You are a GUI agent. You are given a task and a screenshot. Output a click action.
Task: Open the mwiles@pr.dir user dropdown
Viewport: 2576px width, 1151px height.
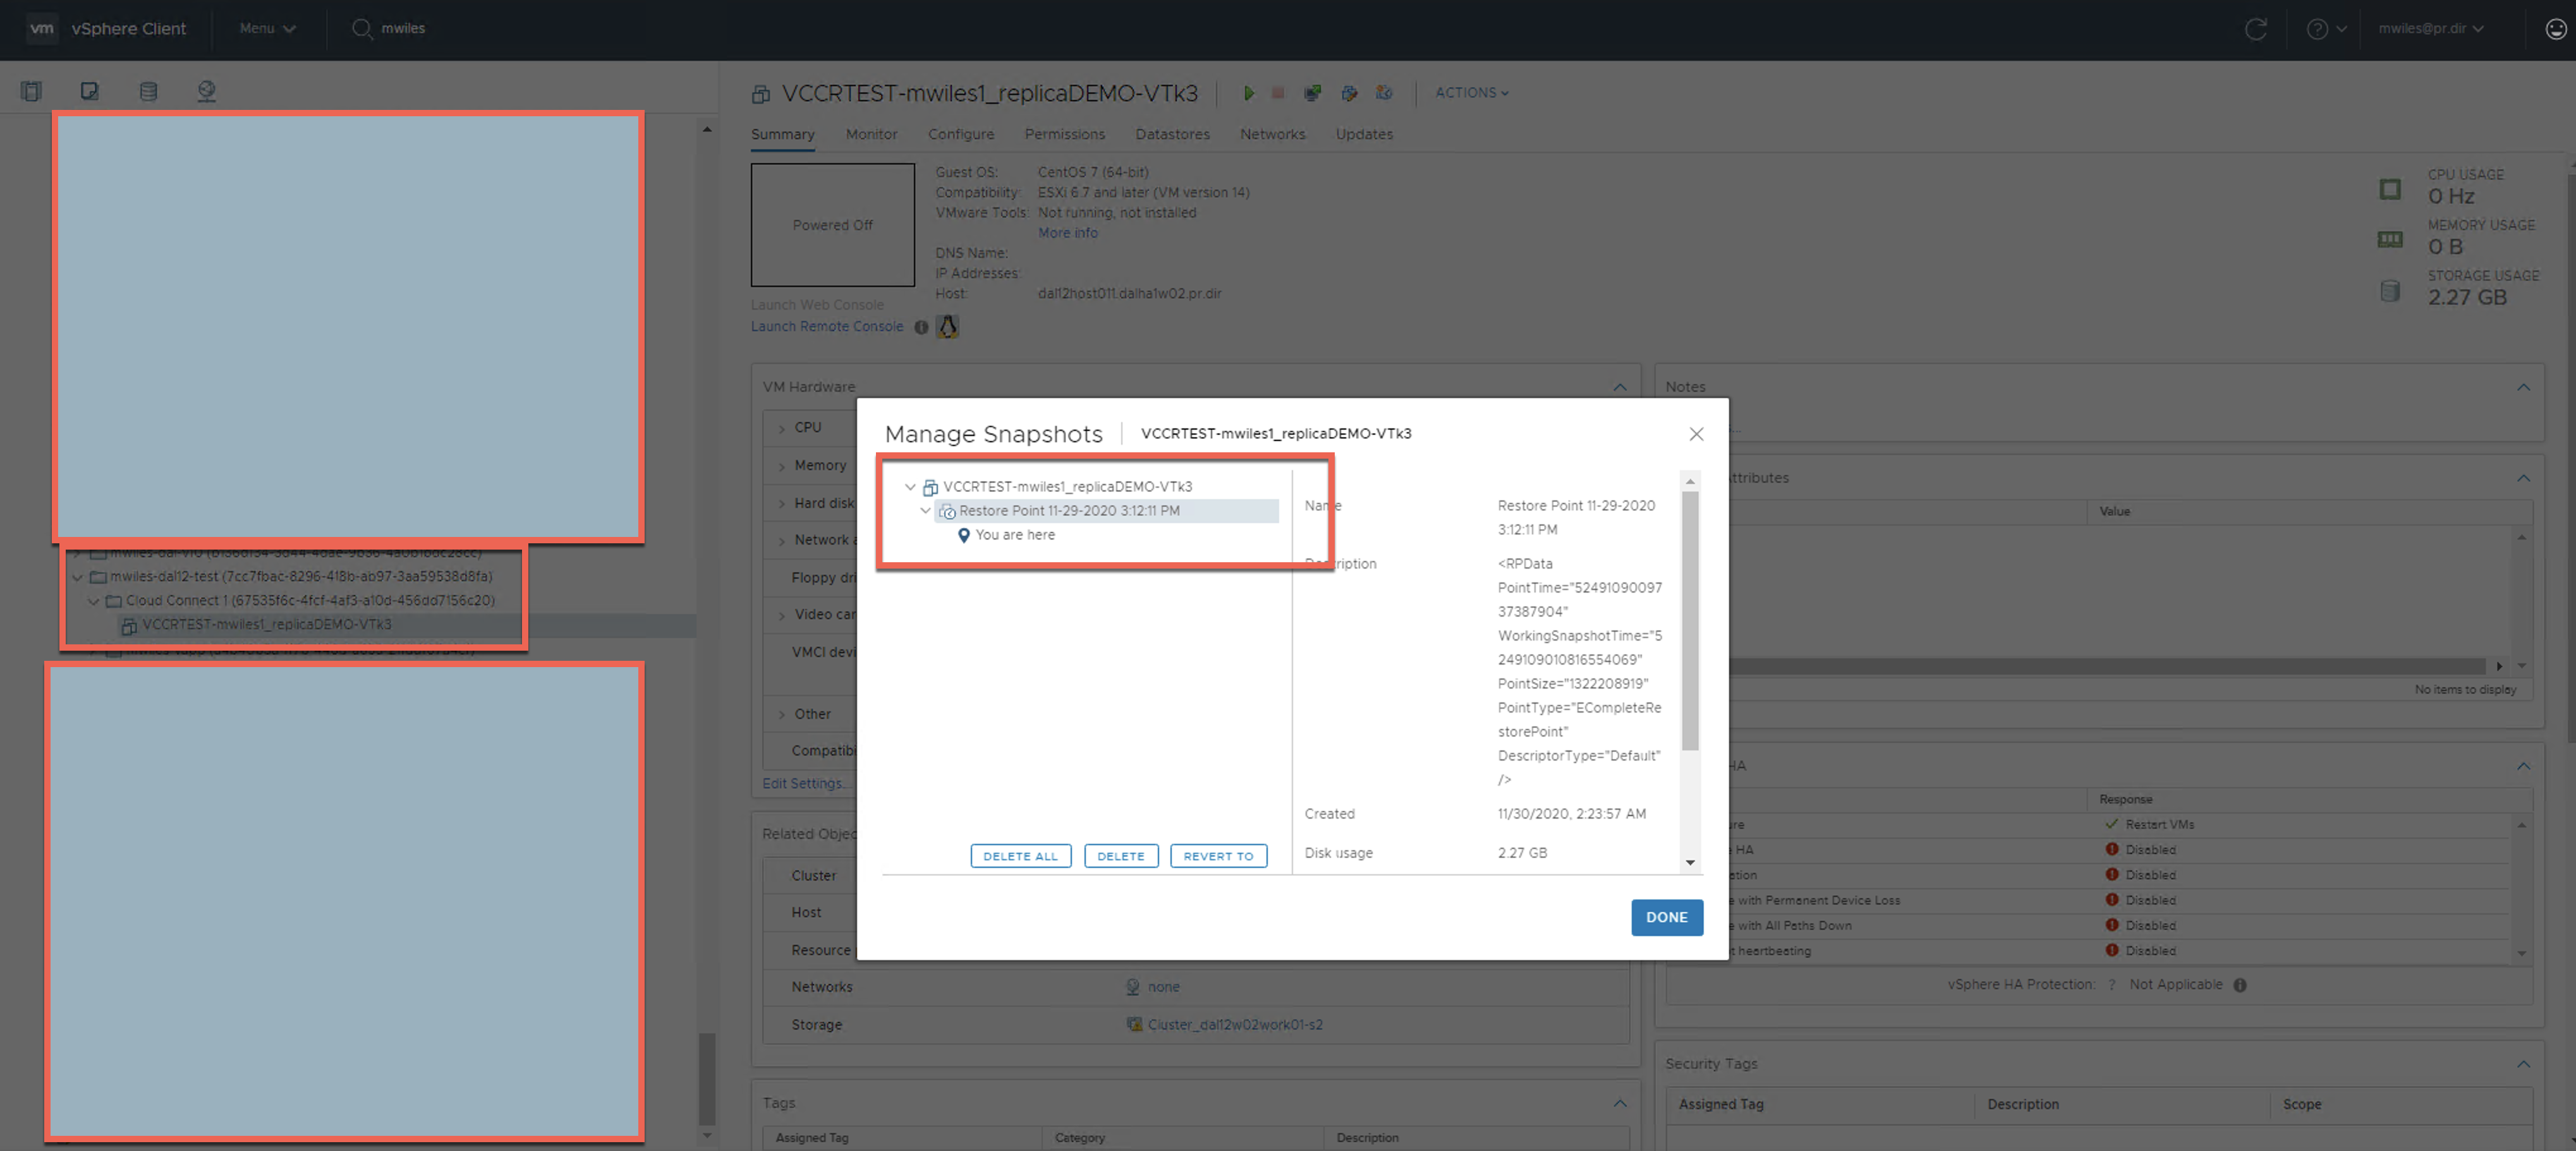click(x=2430, y=29)
